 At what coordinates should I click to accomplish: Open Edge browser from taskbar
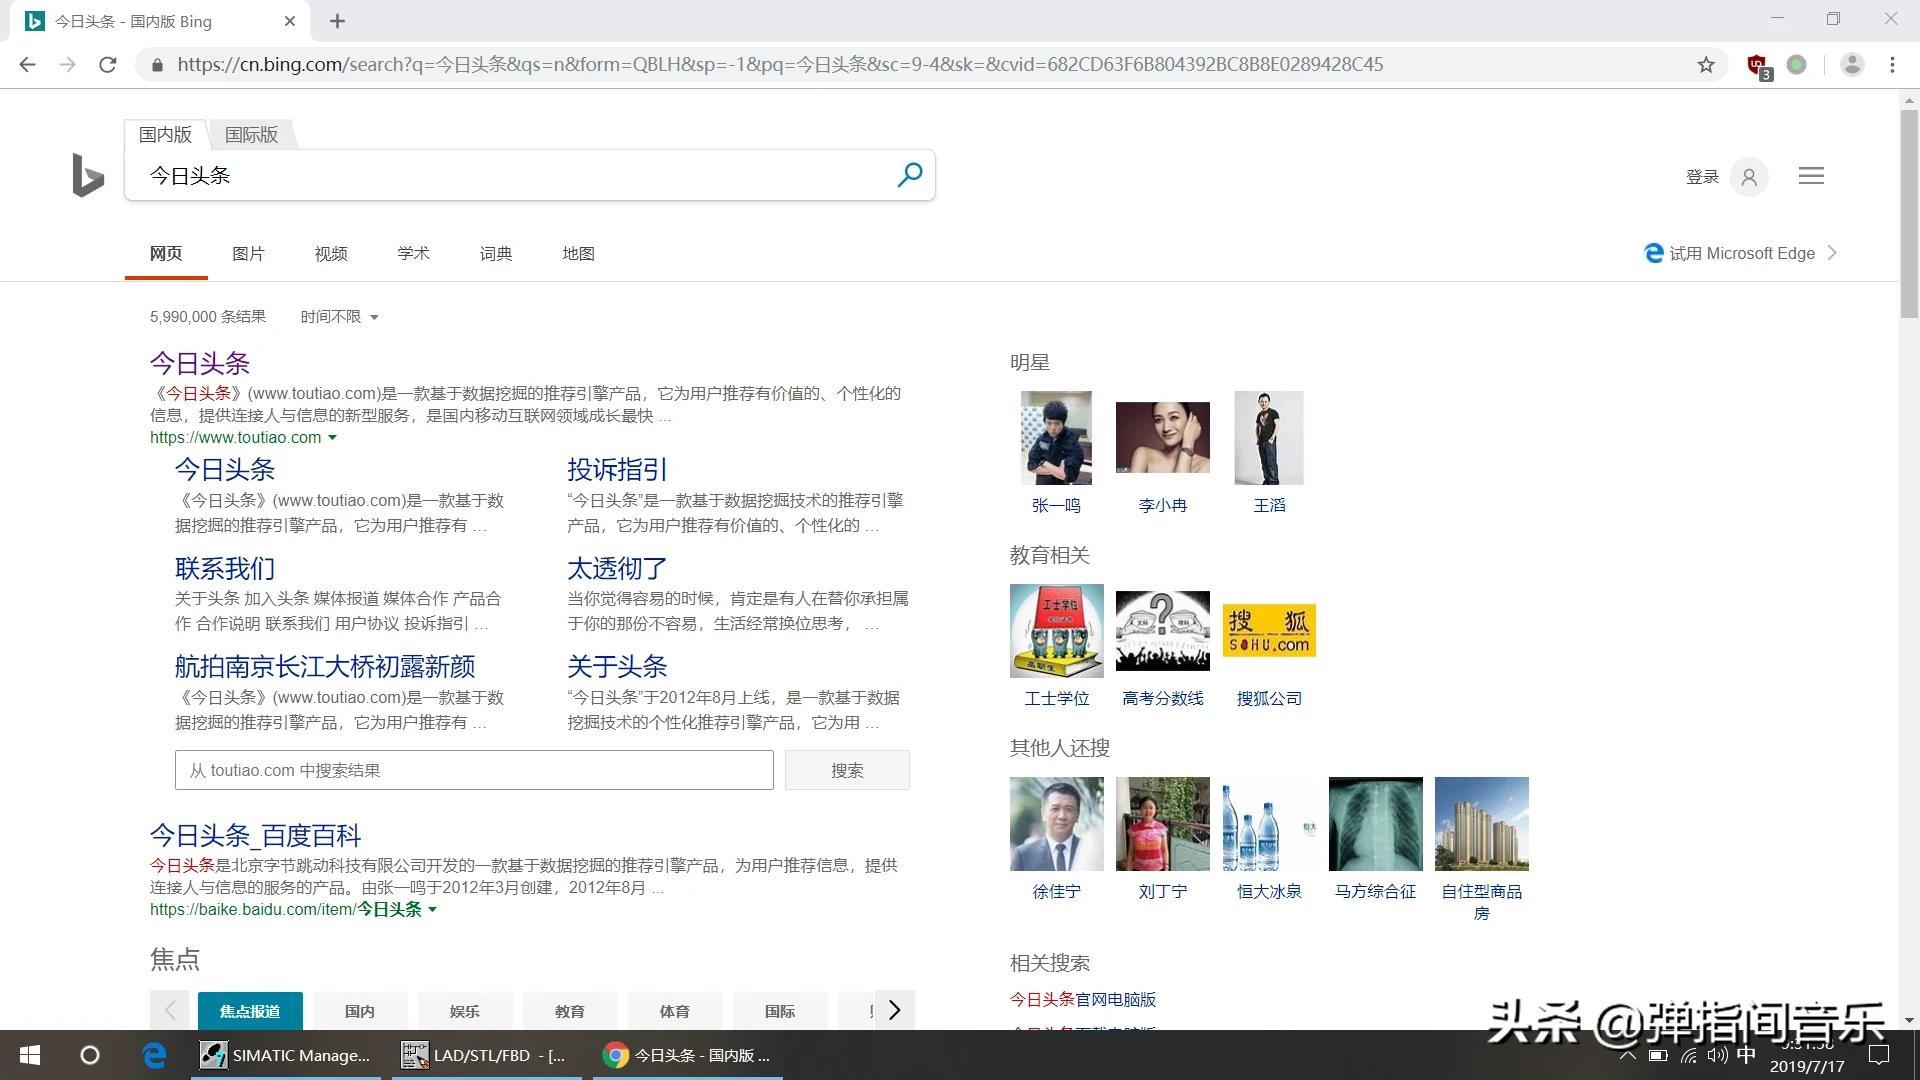[154, 1055]
